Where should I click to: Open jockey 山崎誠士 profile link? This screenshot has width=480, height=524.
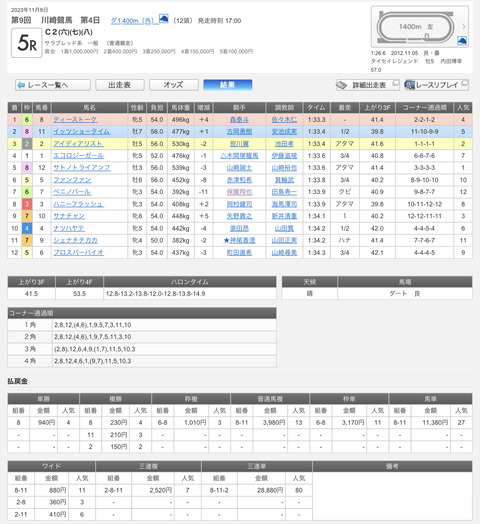point(239,168)
